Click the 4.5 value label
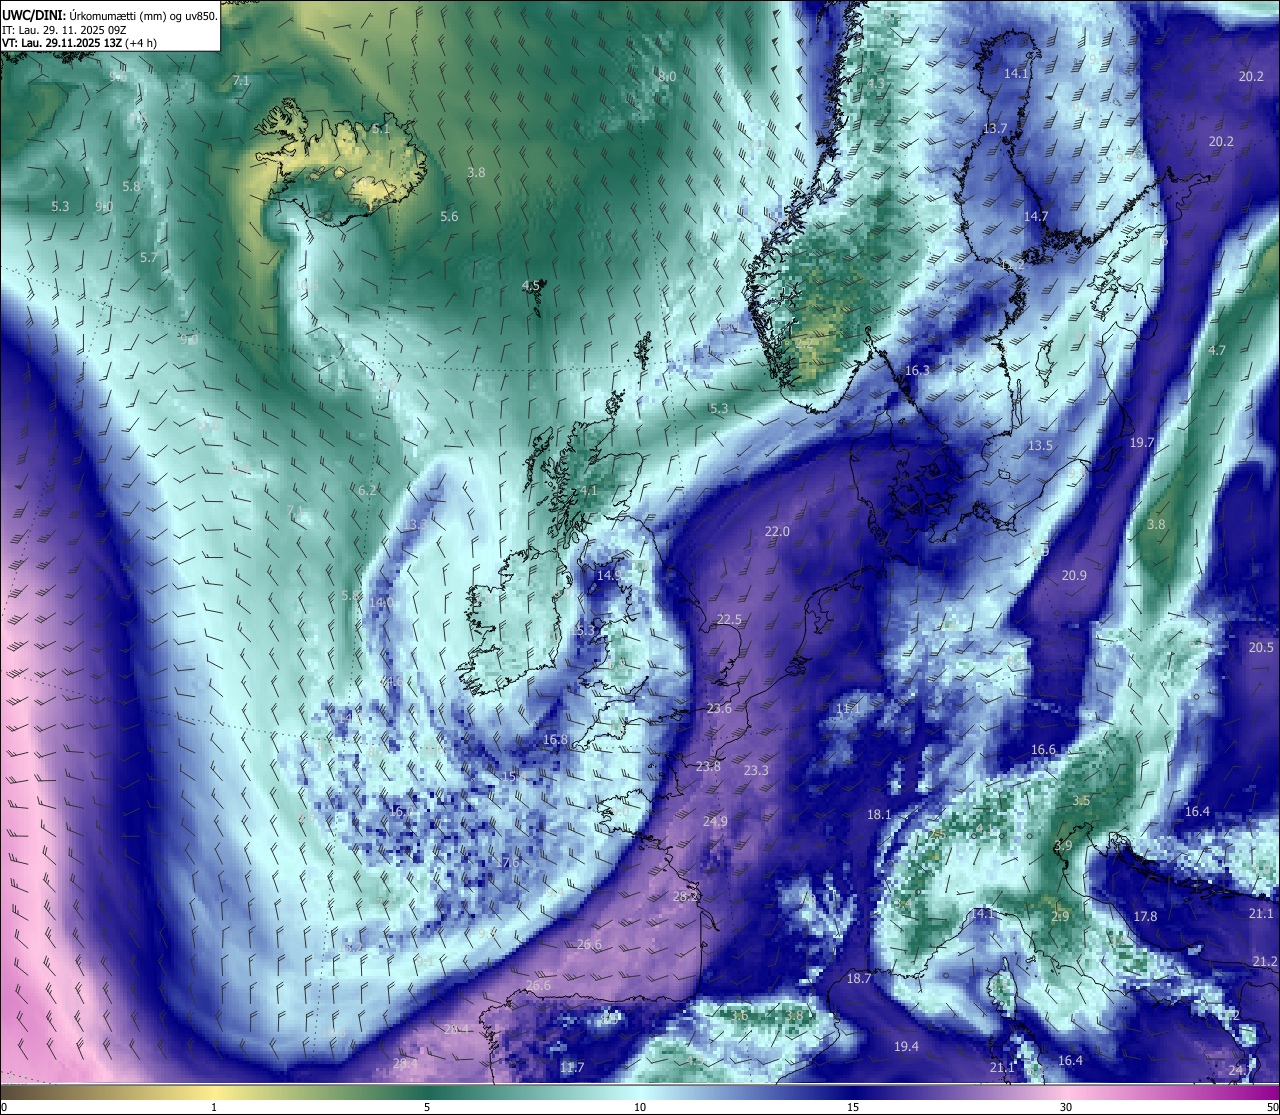The width and height of the screenshot is (1280, 1115). (531, 286)
